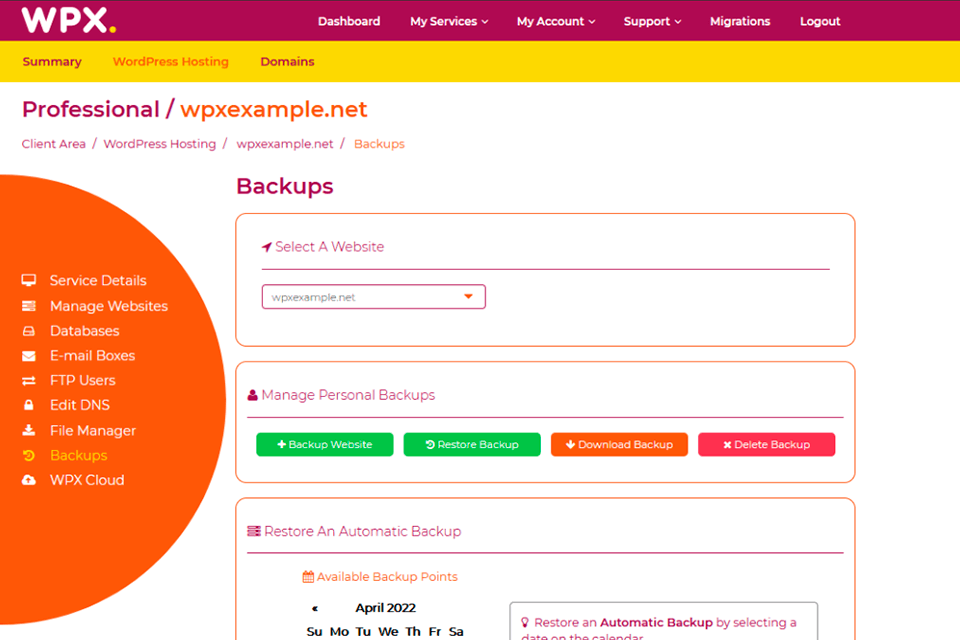
Task: Click the Databases drive icon
Action: point(29,331)
